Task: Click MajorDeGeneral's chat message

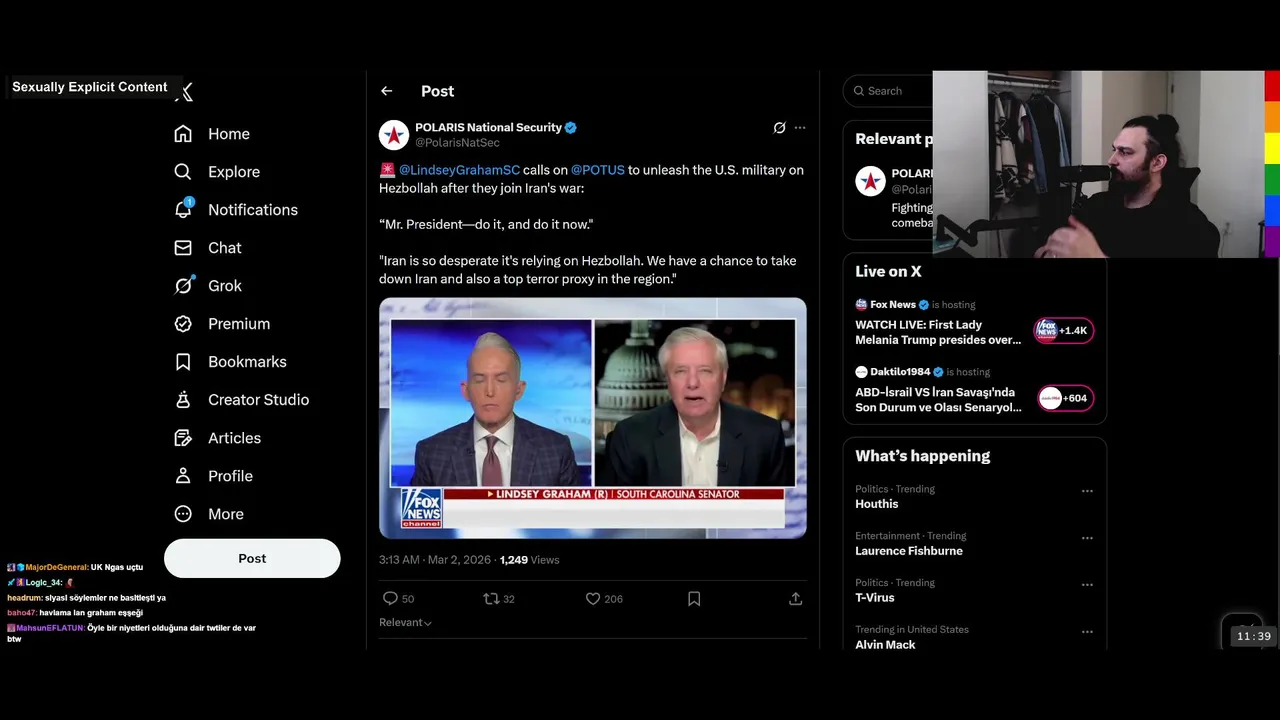Action: coord(75,567)
